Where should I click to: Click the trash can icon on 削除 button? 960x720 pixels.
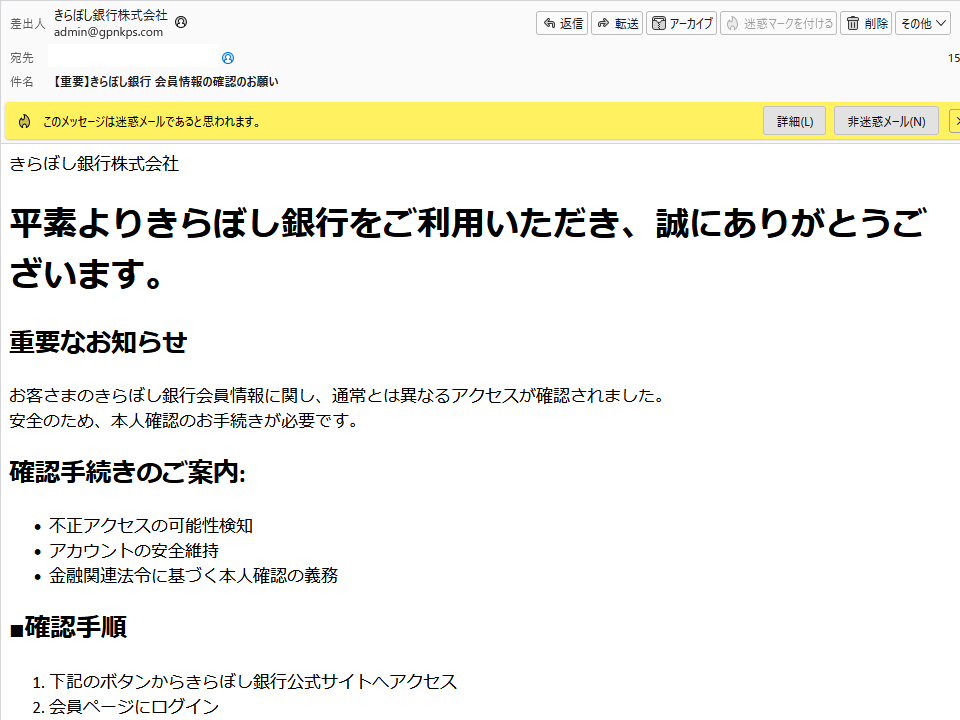click(854, 22)
